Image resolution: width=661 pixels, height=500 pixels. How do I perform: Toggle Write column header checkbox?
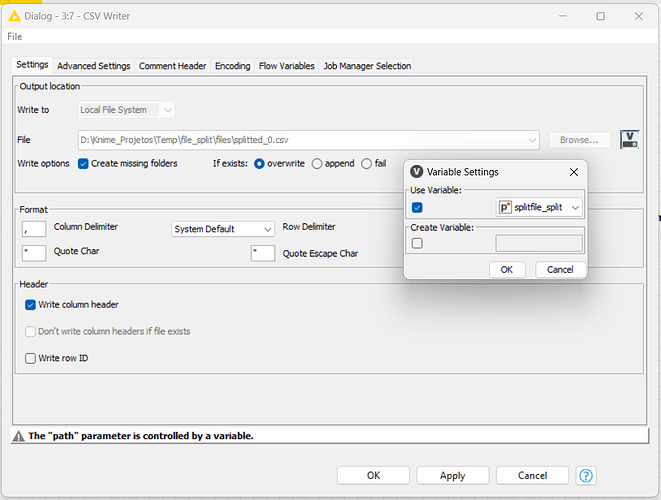click(x=30, y=305)
